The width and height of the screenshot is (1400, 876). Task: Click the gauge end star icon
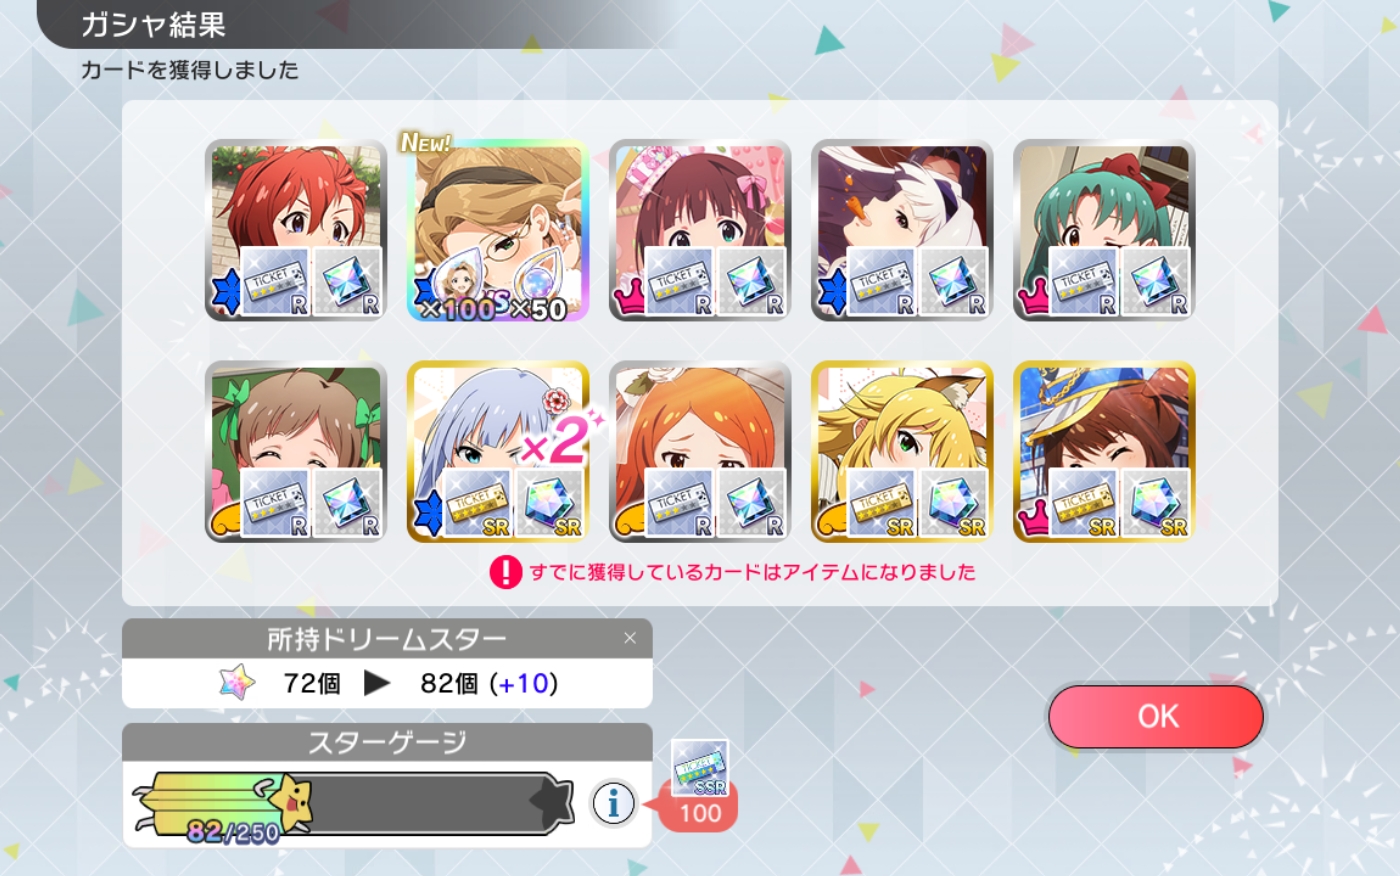(551, 801)
